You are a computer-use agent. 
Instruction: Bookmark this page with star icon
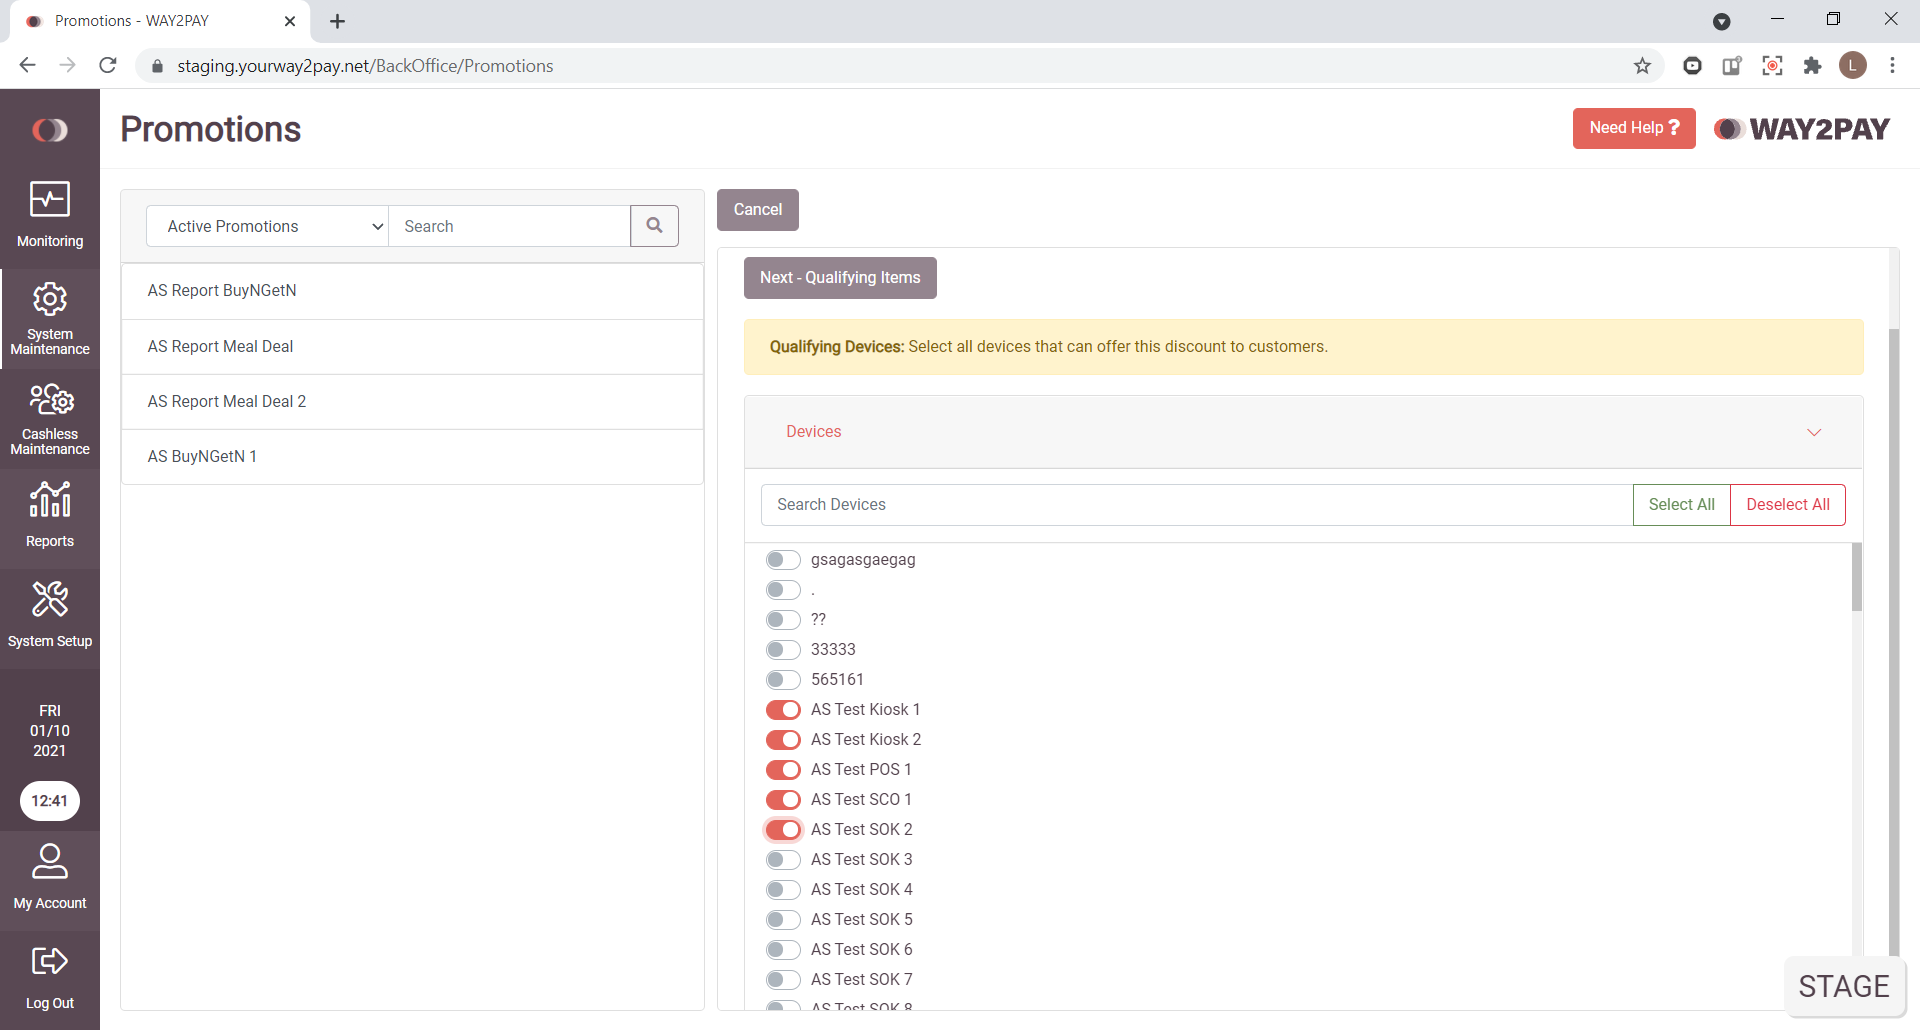pyautogui.click(x=1642, y=66)
